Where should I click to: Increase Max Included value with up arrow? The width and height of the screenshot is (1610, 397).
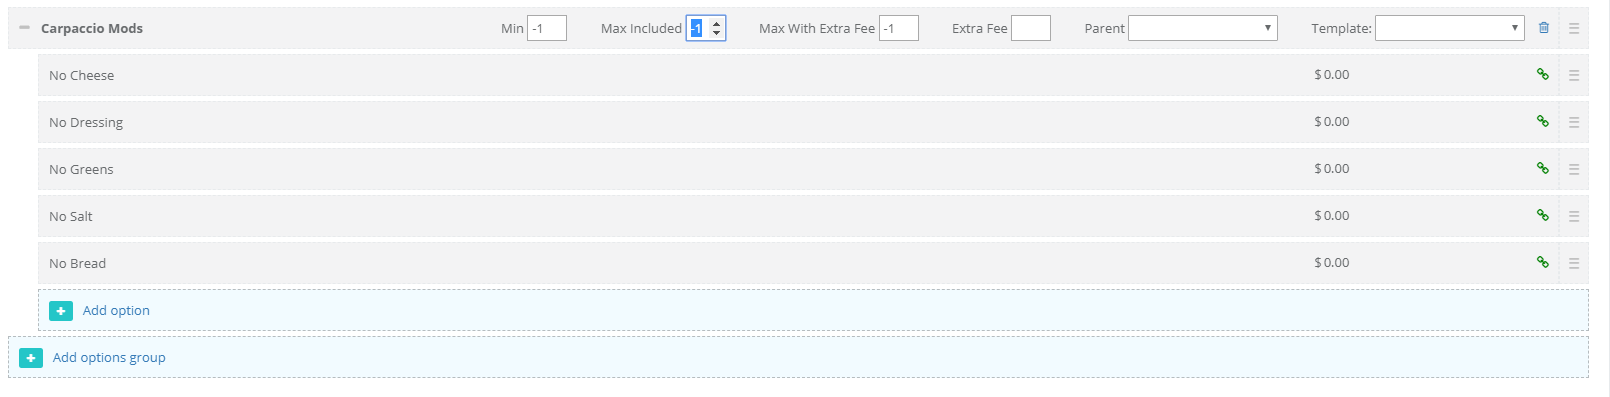click(716, 23)
